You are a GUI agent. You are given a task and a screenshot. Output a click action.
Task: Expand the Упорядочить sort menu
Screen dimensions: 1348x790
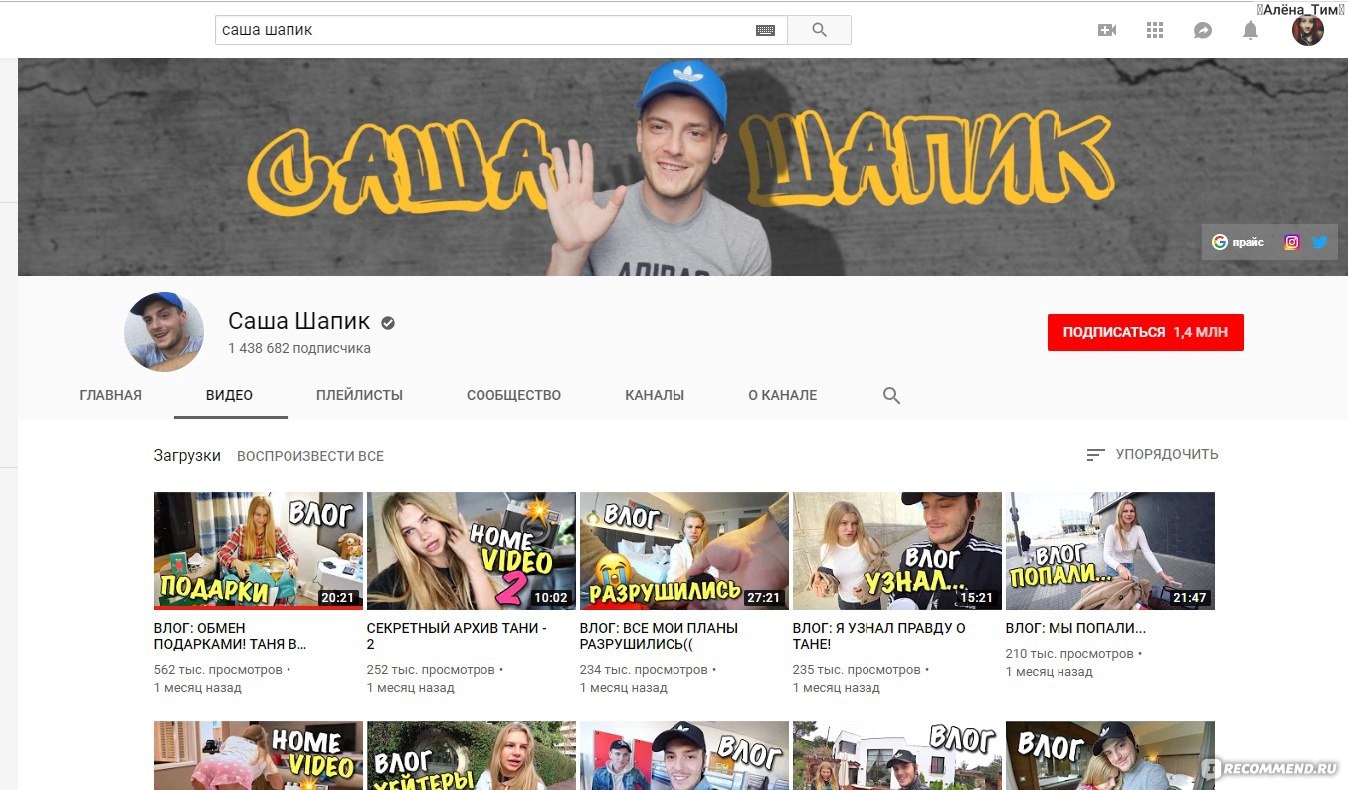coord(1152,454)
